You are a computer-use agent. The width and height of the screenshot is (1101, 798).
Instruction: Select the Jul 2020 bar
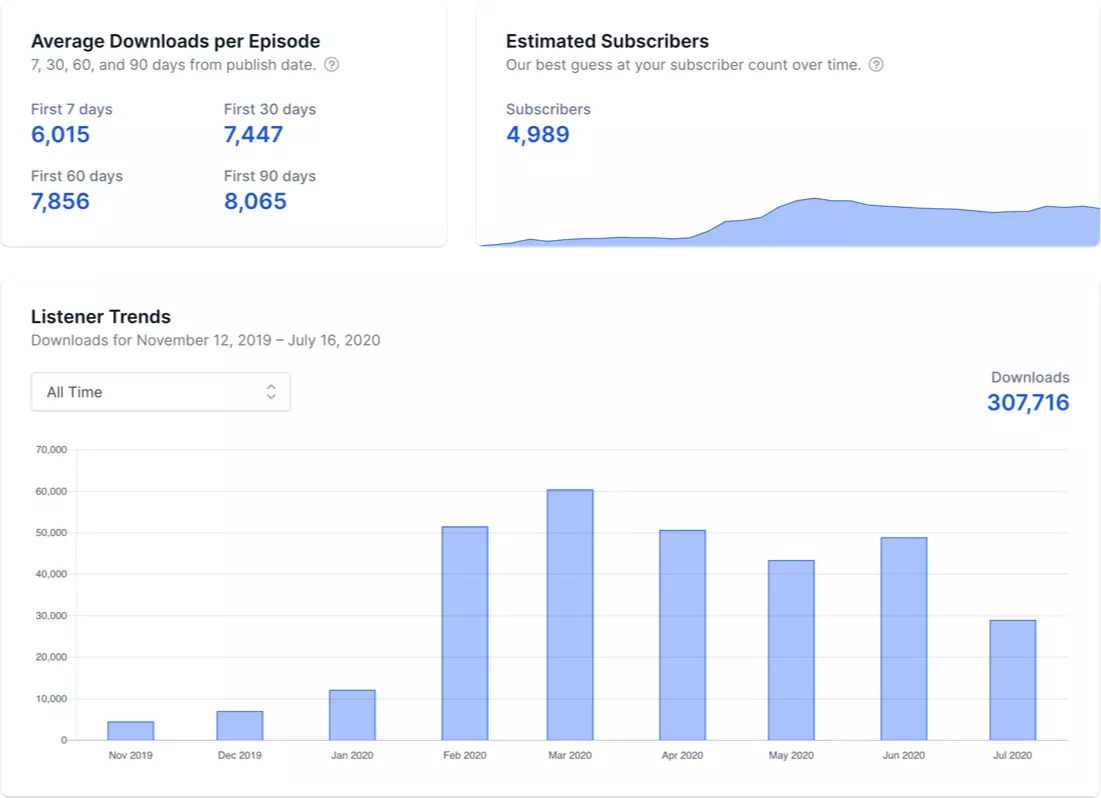point(1012,680)
